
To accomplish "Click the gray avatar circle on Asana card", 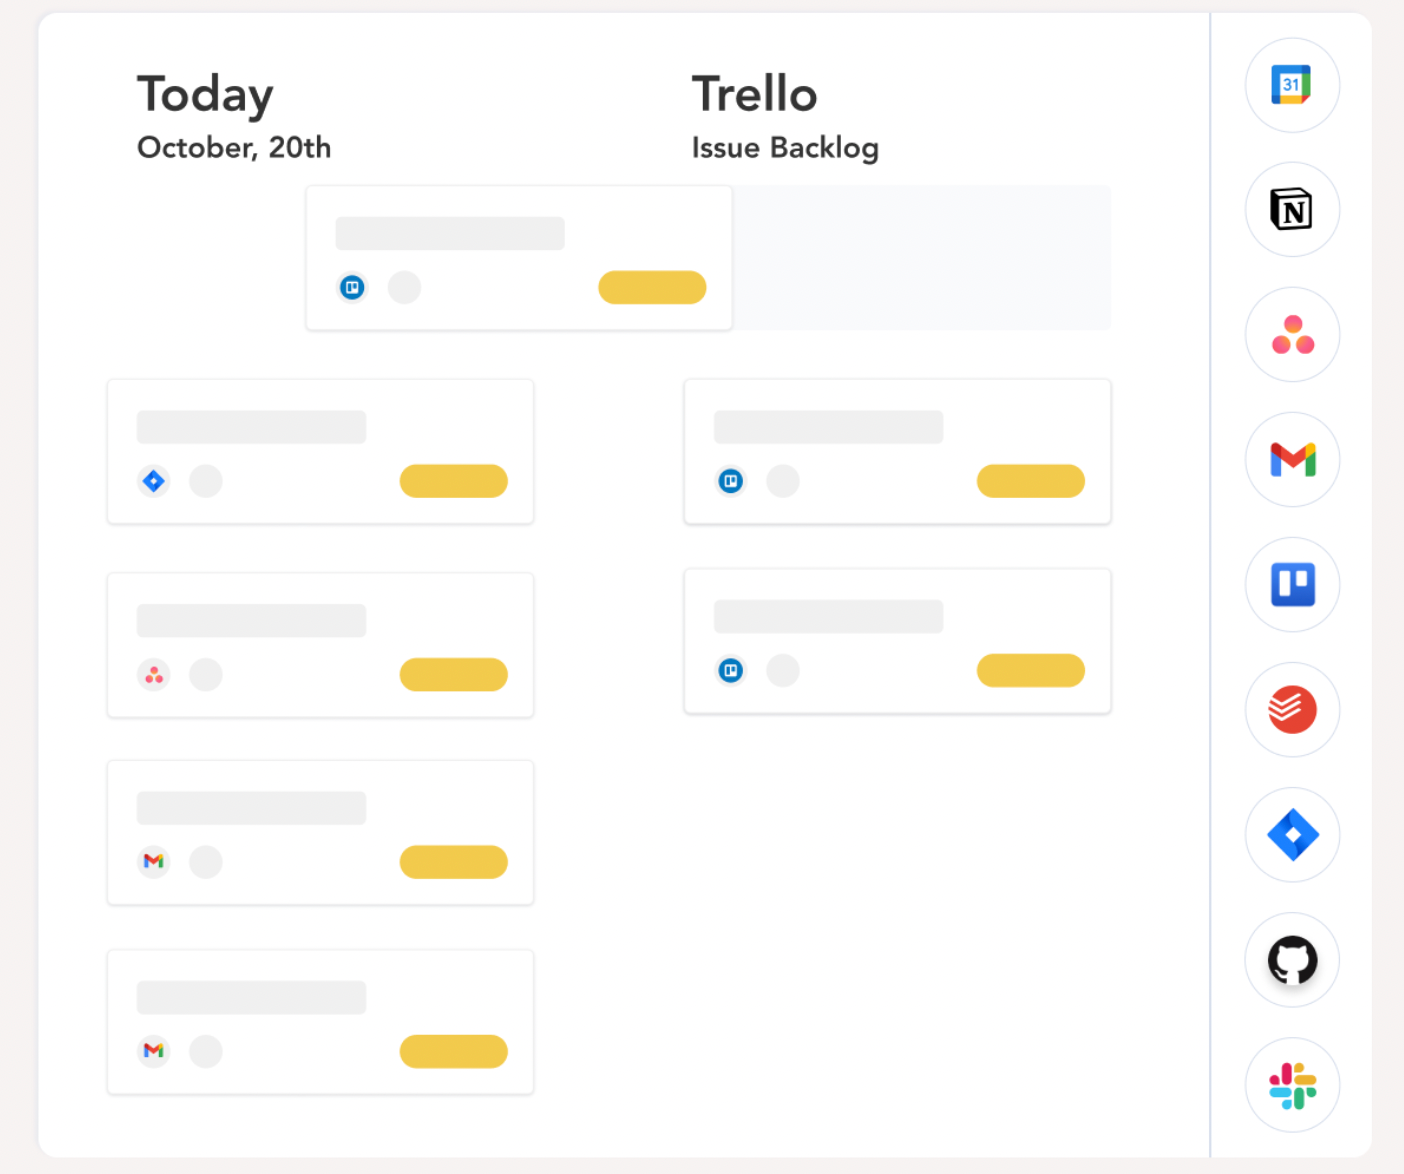I will 206,675.
